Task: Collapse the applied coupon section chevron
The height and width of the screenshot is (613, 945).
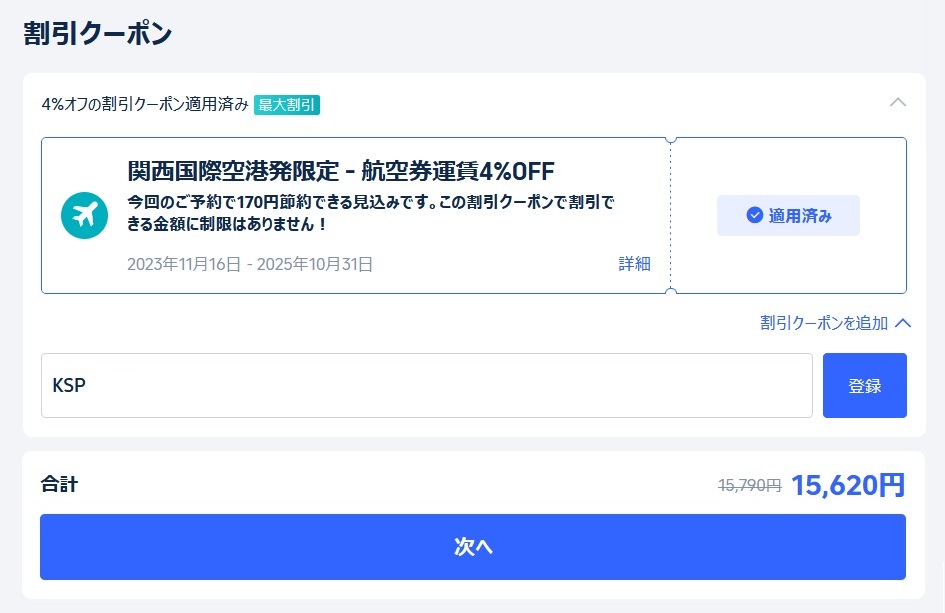Action: [898, 102]
